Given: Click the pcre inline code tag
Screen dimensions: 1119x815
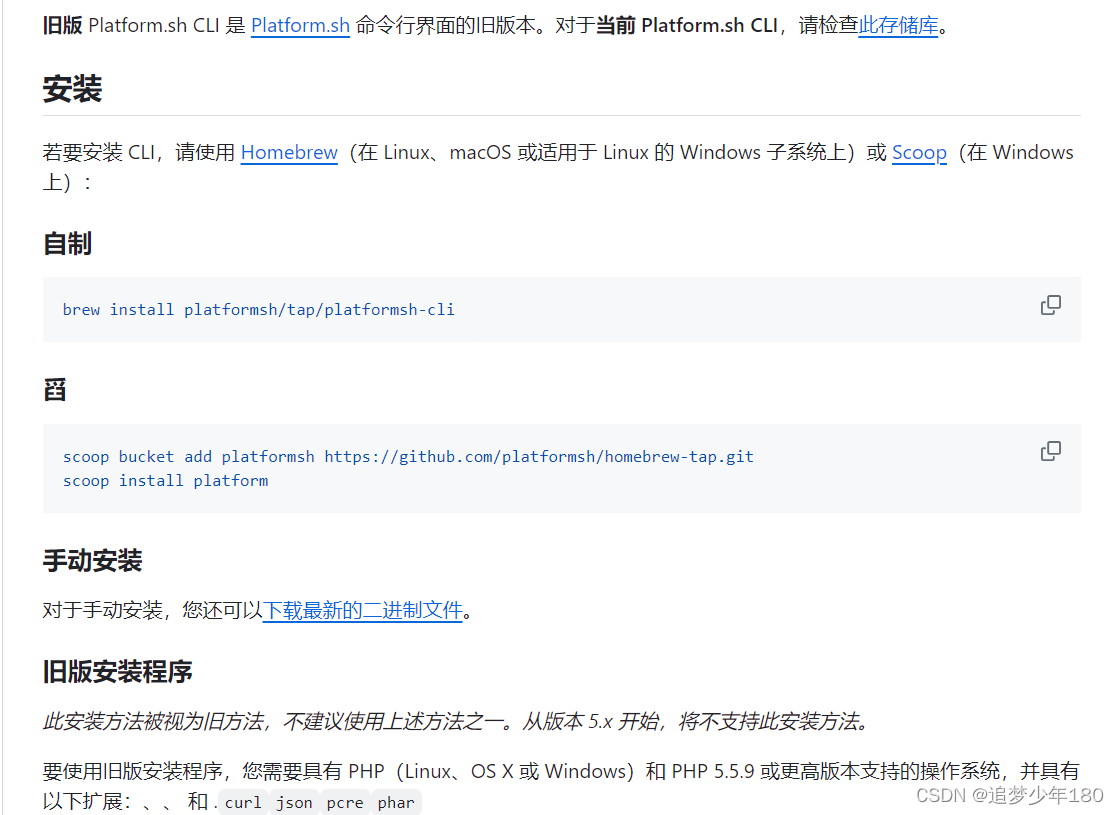Looking at the screenshot, I should click(345, 803).
